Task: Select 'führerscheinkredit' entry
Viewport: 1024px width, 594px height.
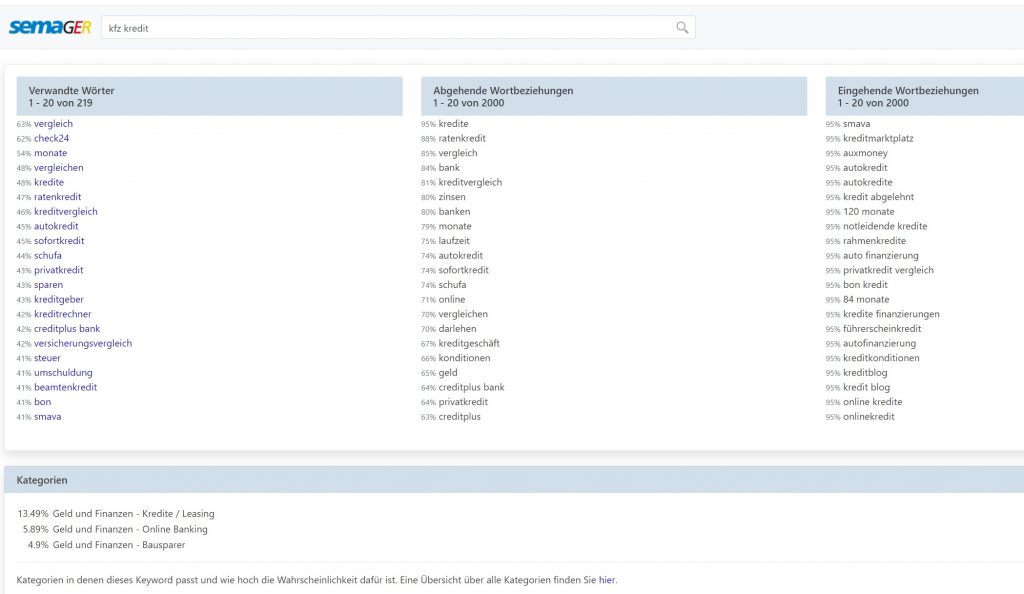Action: pyautogui.click(x=882, y=328)
